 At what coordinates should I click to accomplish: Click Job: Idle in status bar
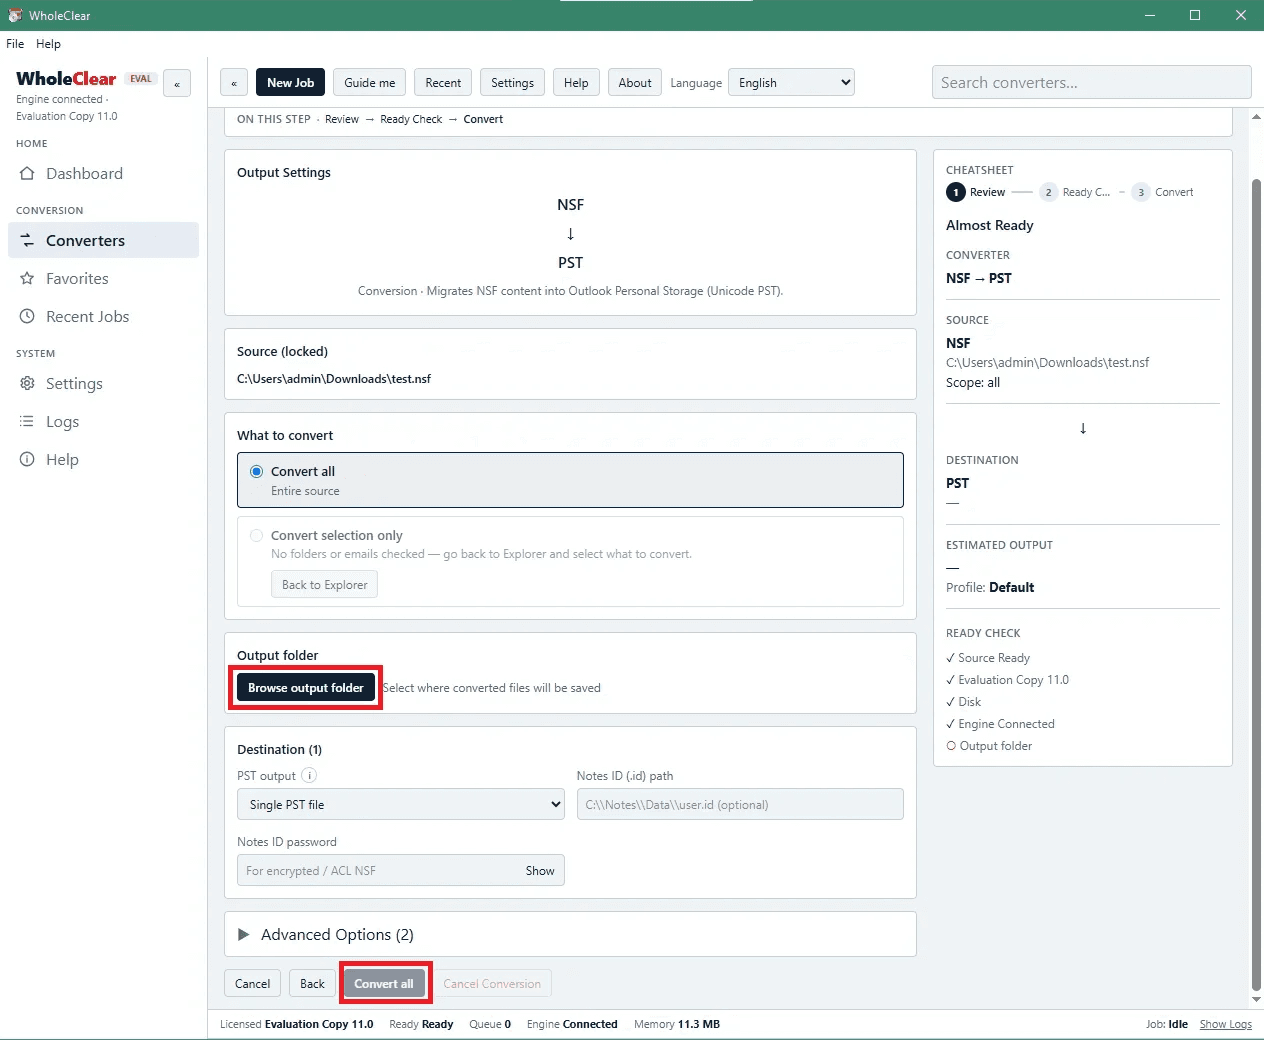(x=1167, y=1024)
